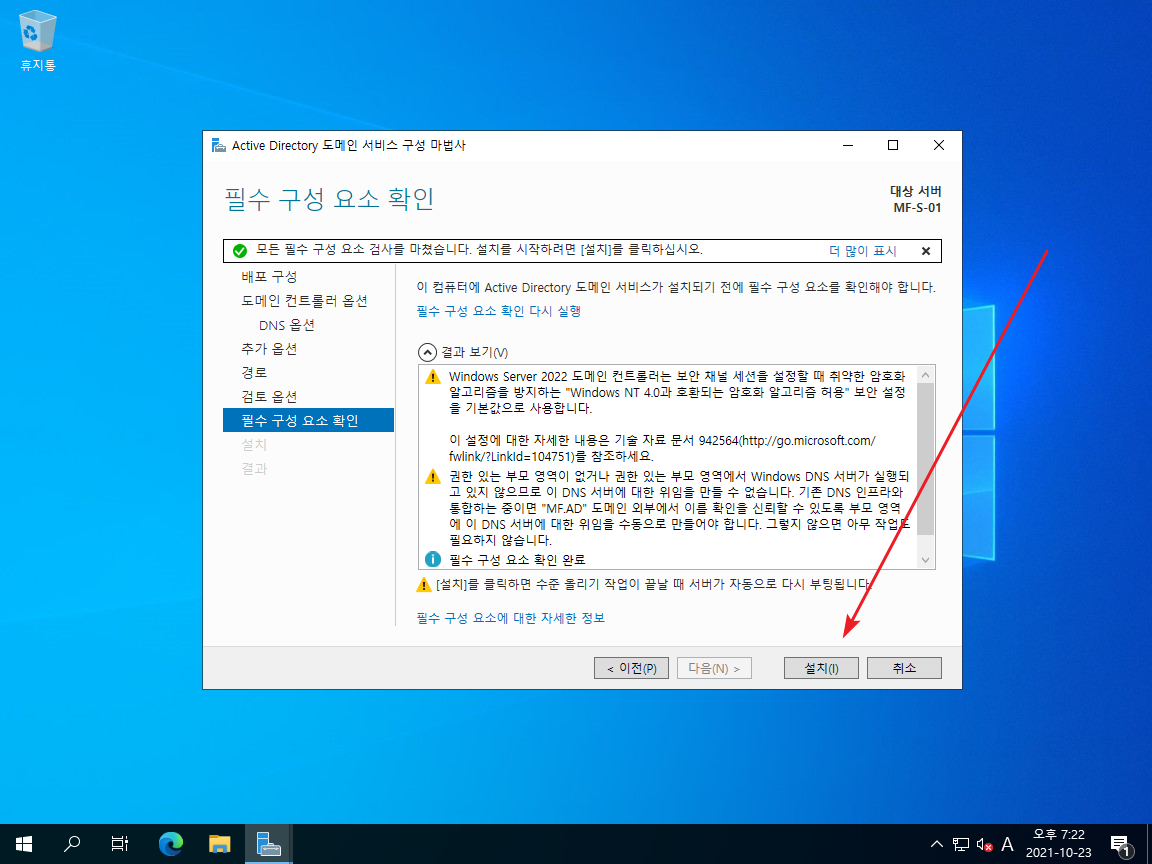Click the 필수 구성 요소 확인 다시 실행 link

pos(498,311)
